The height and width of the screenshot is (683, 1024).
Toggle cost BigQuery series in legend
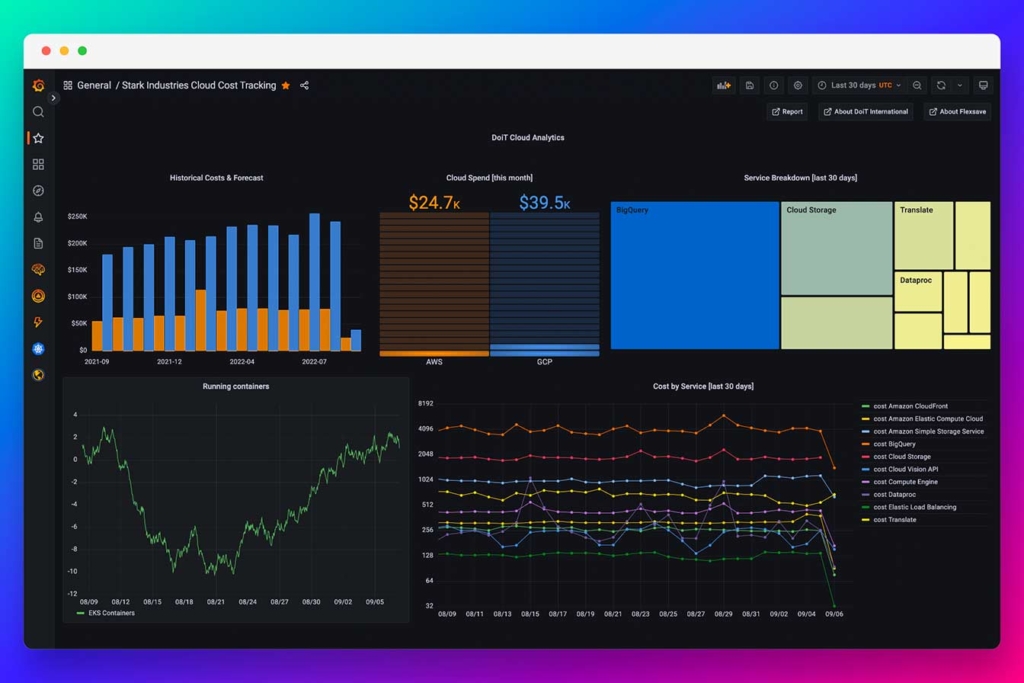tap(894, 444)
